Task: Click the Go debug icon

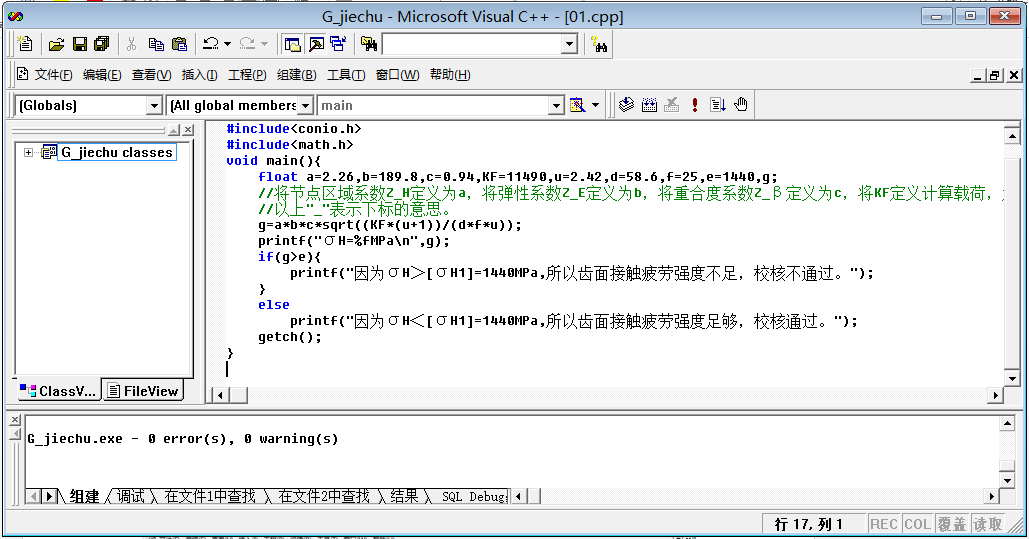Action: [x=718, y=105]
